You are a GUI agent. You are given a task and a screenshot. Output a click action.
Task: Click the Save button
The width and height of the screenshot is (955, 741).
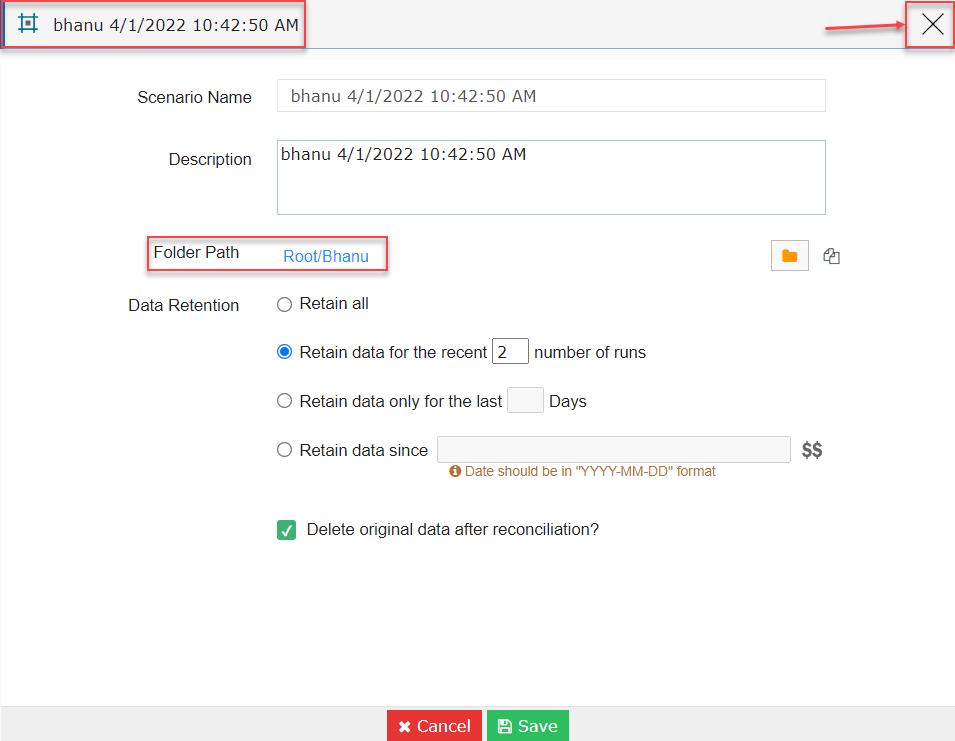point(527,726)
